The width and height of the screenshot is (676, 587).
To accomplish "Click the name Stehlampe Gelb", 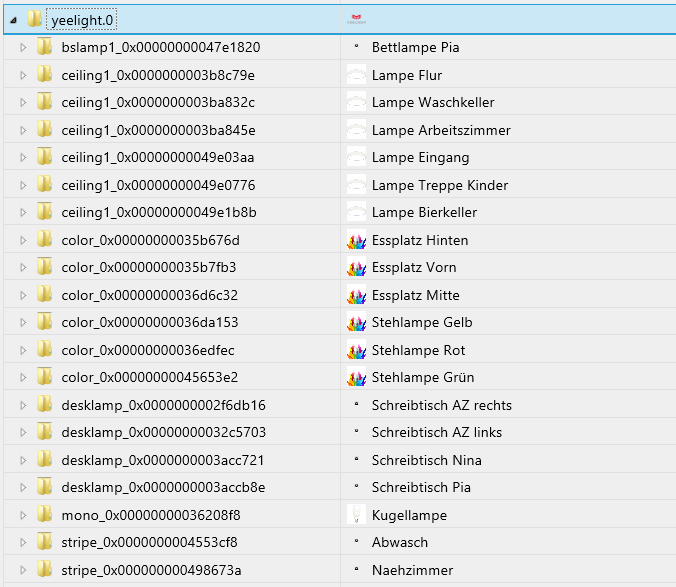I will pos(422,323).
